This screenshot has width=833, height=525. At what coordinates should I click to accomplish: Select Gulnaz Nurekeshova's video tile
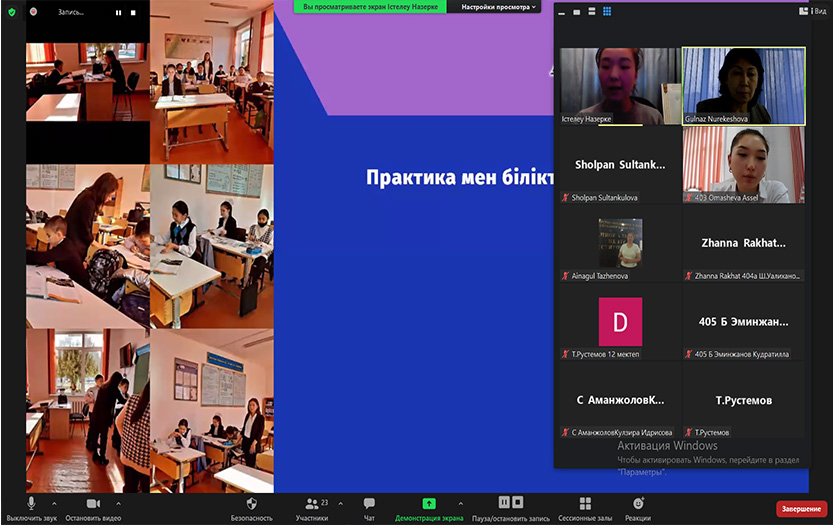743,86
